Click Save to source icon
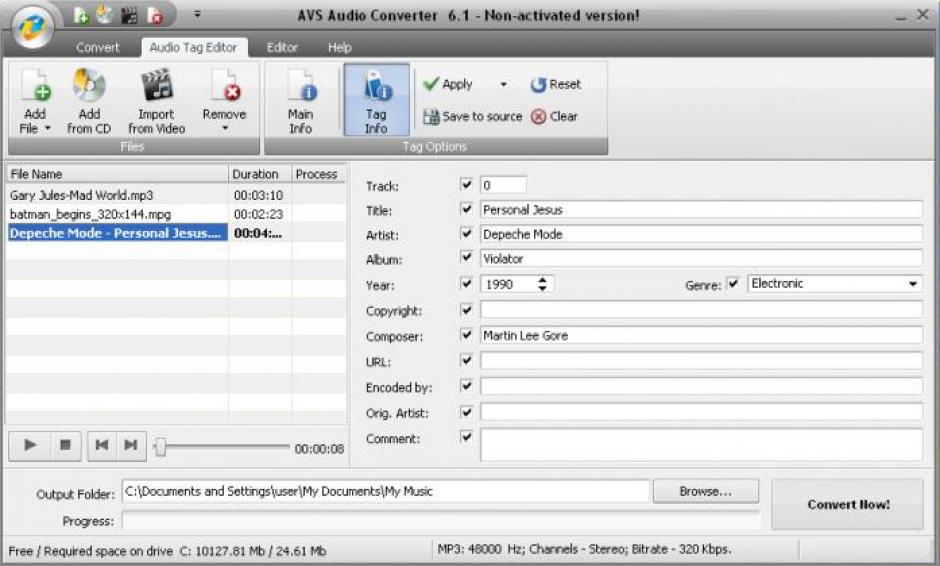The width and height of the screenshot is (940, 566). click(432, 117)
